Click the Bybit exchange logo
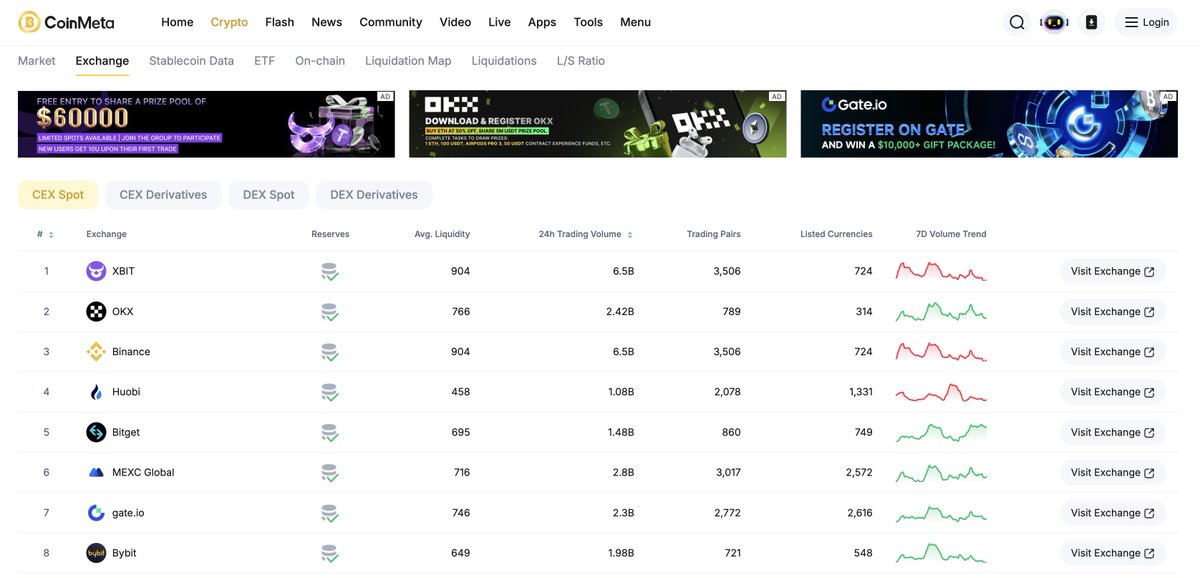This screenshot has height=578, width=1200. 96,553
